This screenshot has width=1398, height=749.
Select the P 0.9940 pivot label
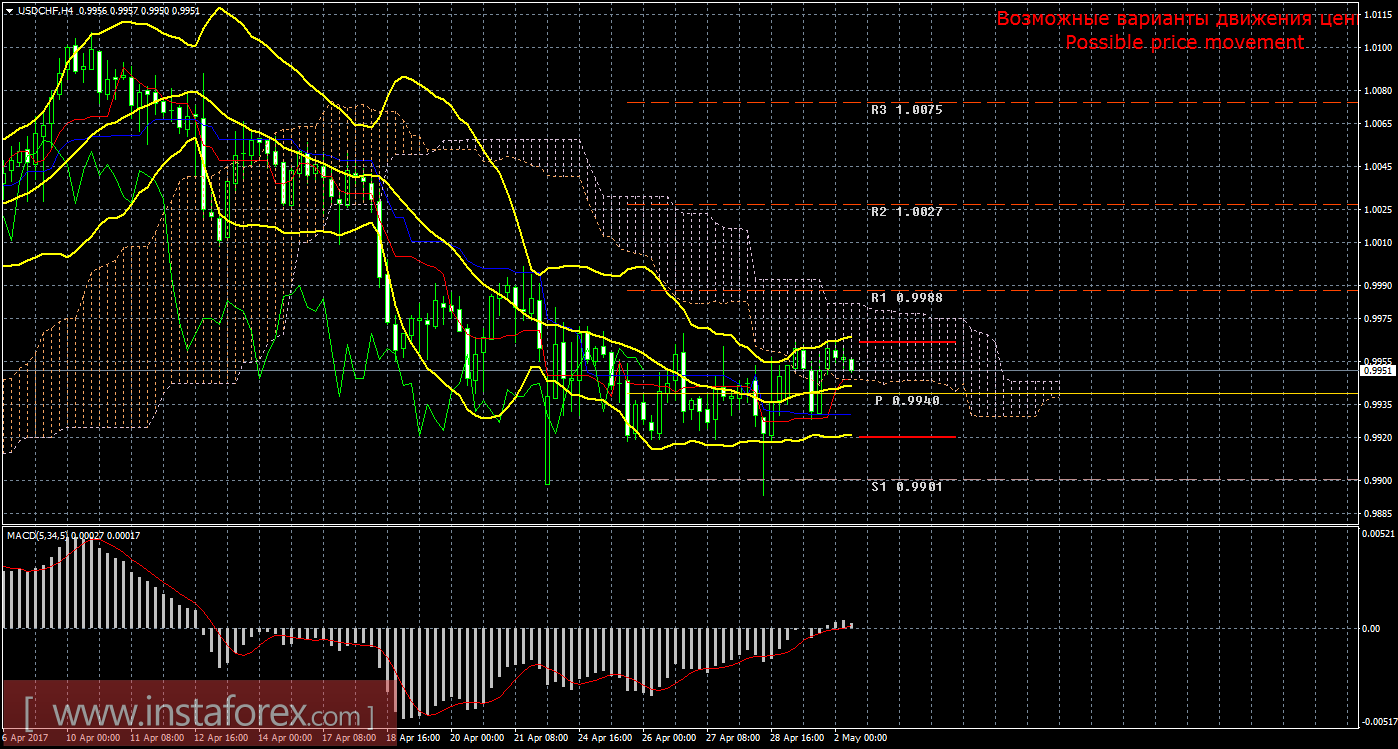(x=907, y=400)
